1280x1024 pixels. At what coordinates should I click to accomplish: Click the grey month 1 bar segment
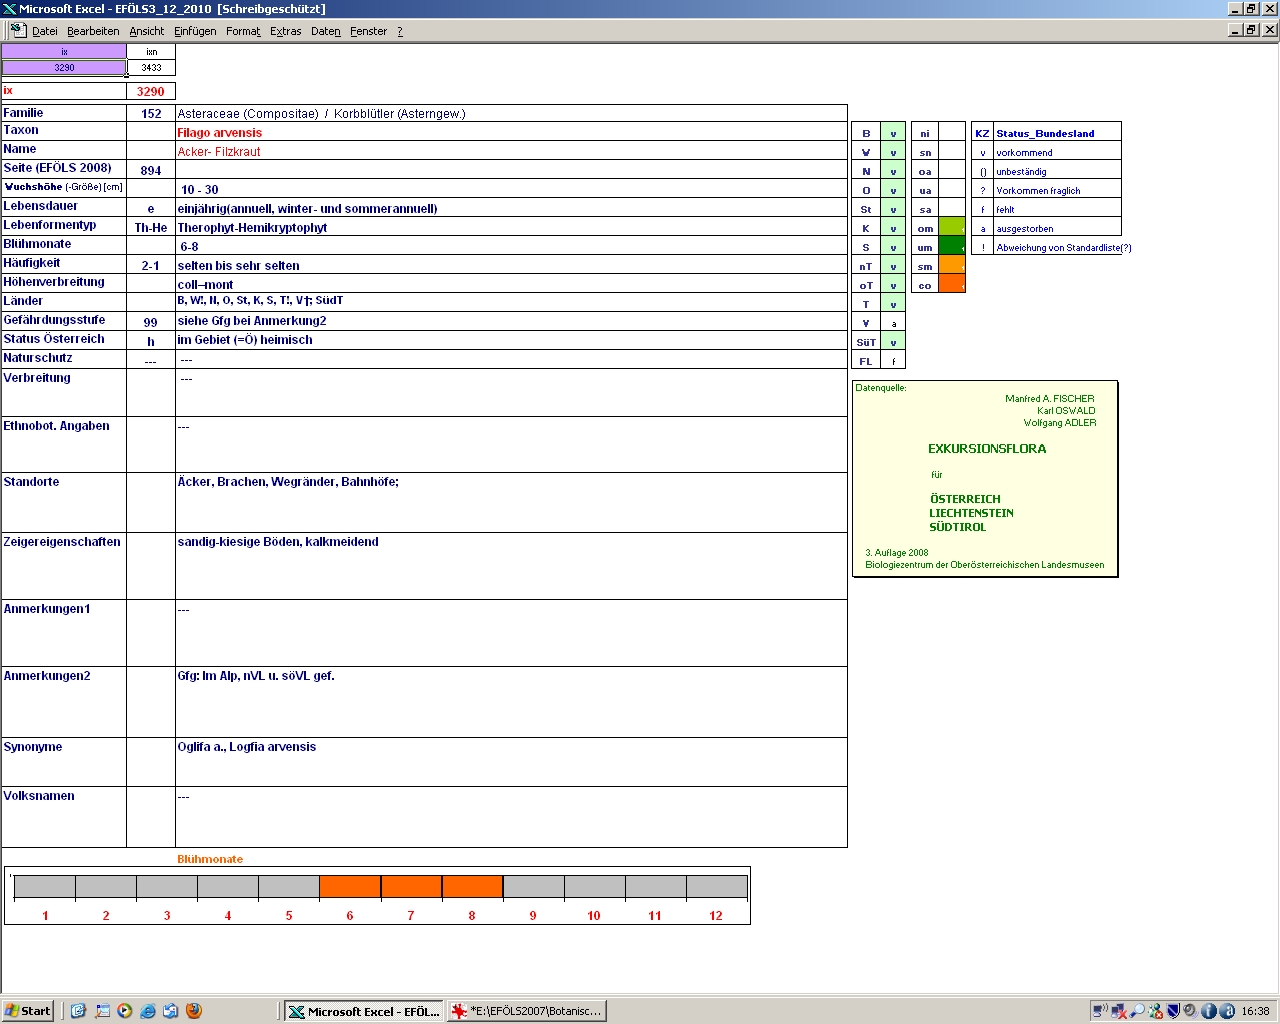click(x=45, y=886)
